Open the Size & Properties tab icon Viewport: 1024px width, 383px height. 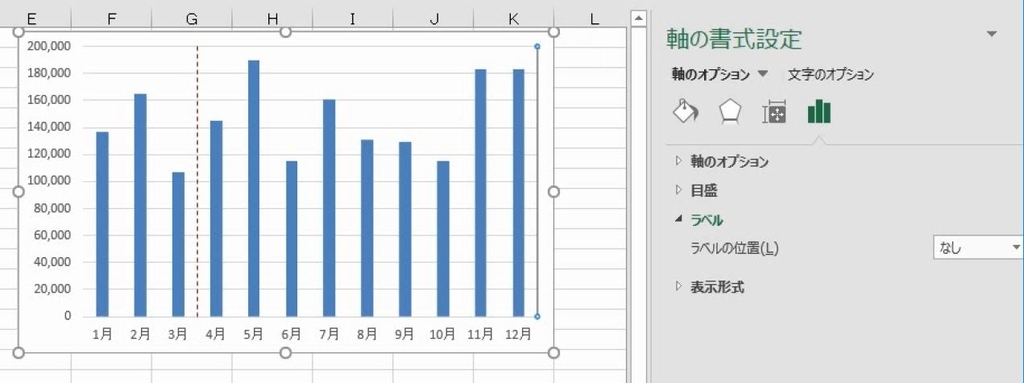pos(774,112)
